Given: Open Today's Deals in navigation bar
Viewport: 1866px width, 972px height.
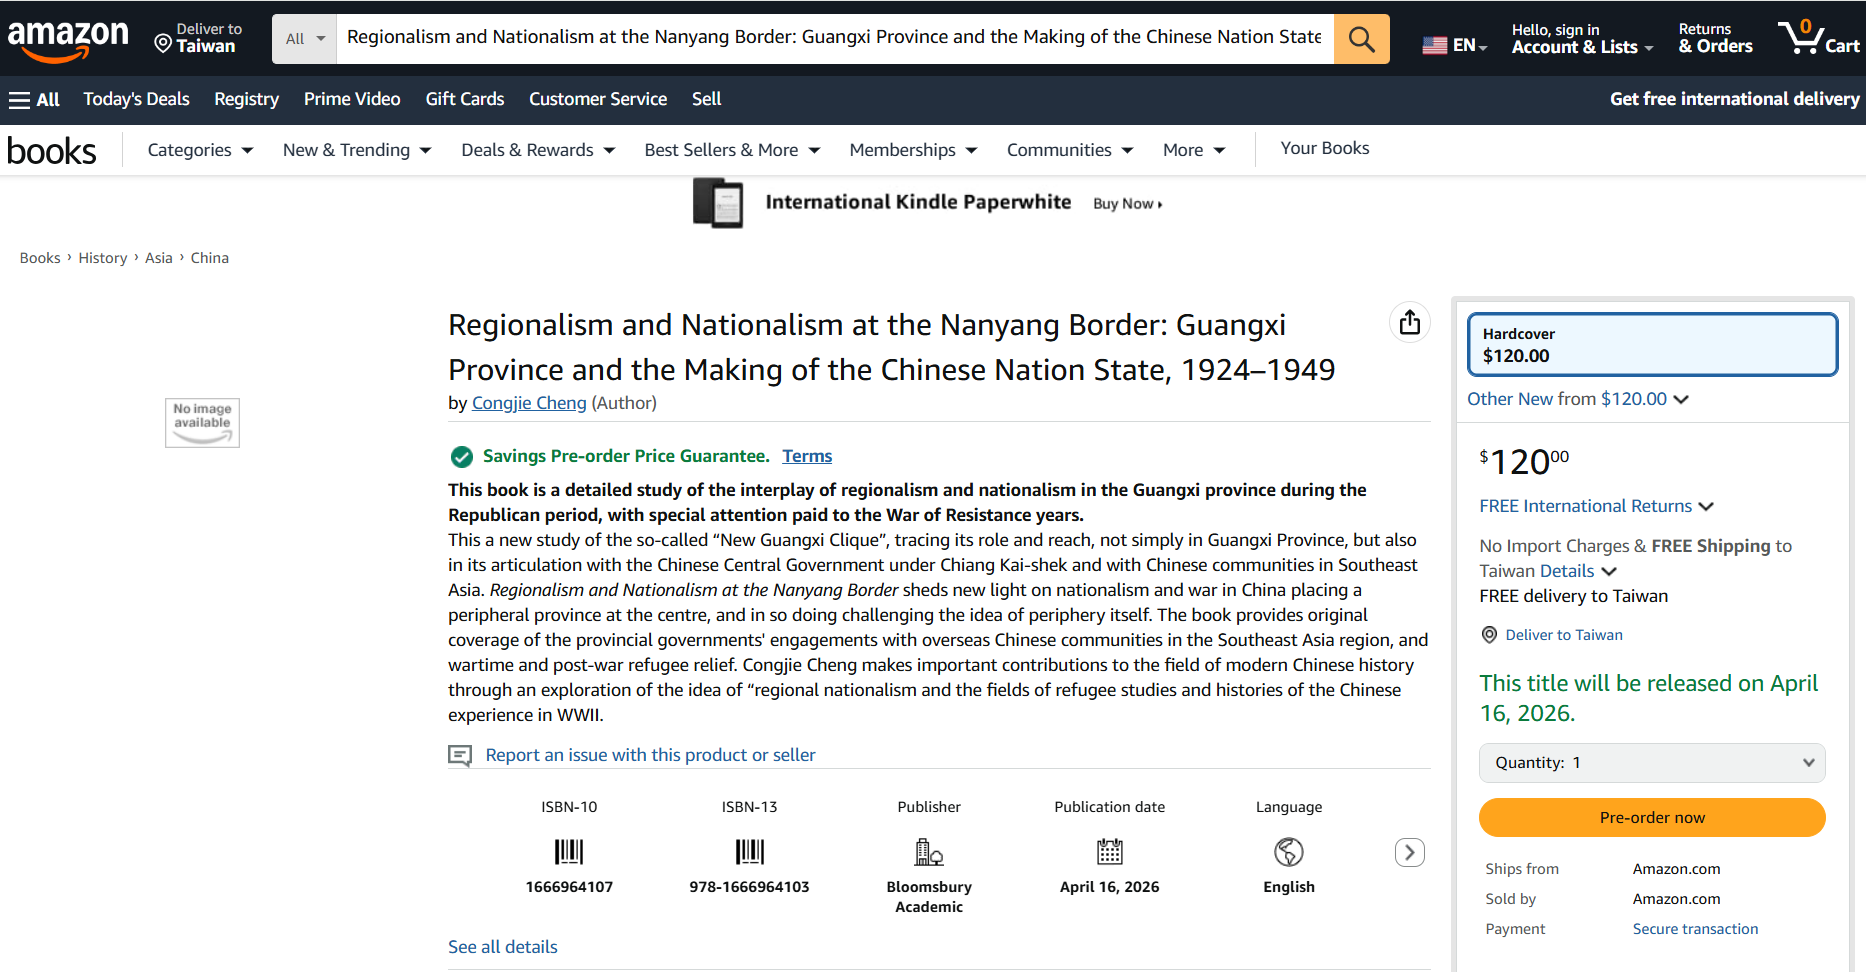Looking at the screenshot, I should (136, 99).
